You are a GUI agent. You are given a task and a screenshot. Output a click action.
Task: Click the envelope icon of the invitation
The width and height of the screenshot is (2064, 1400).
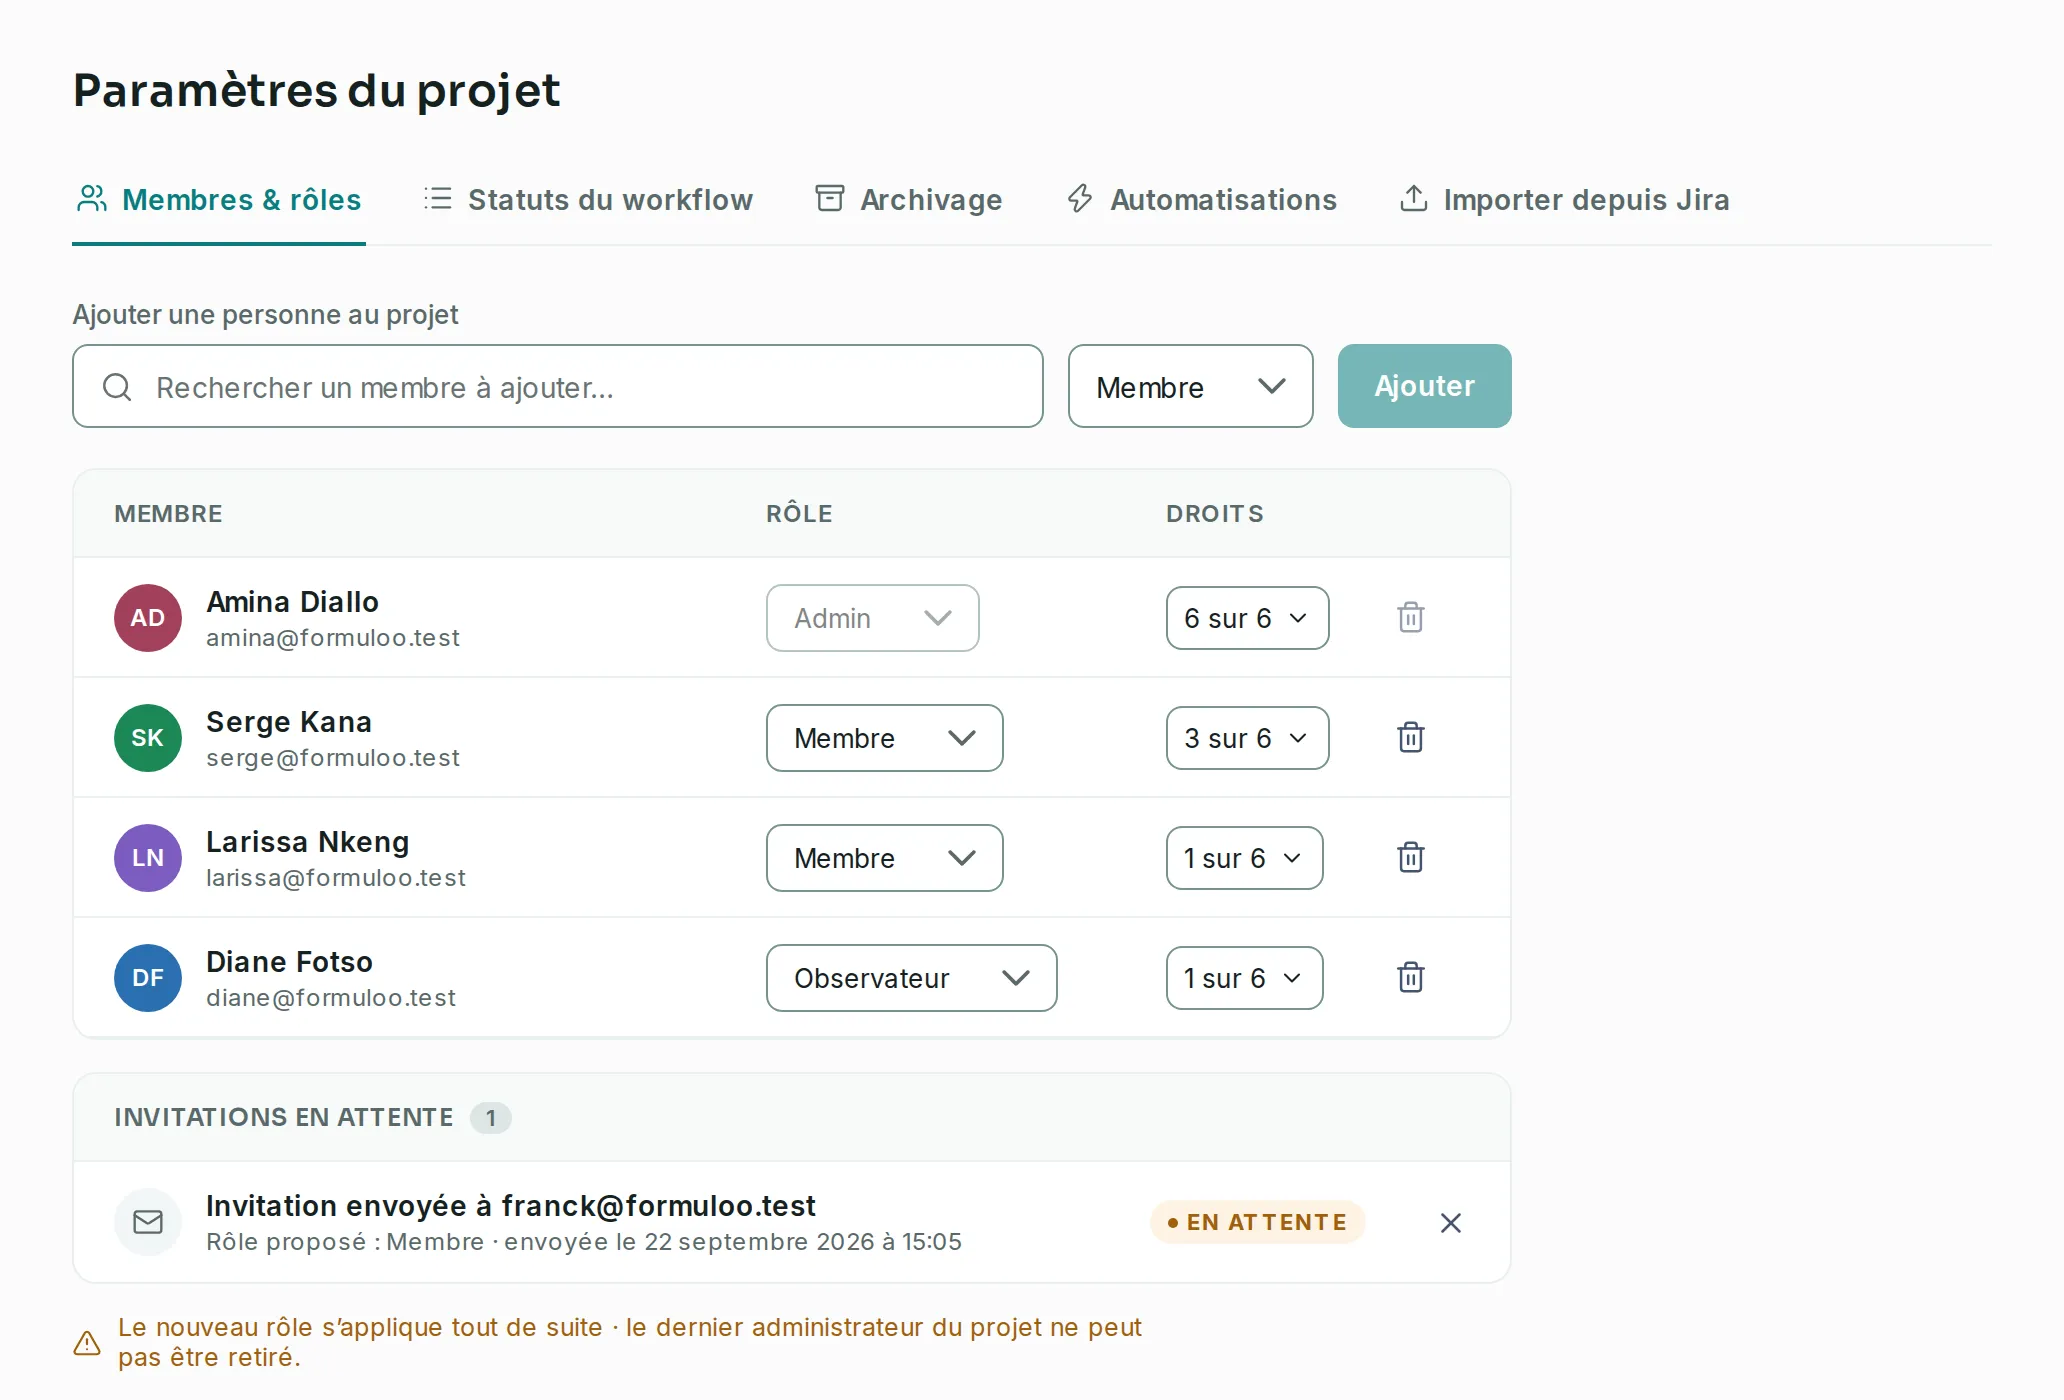148,1222
